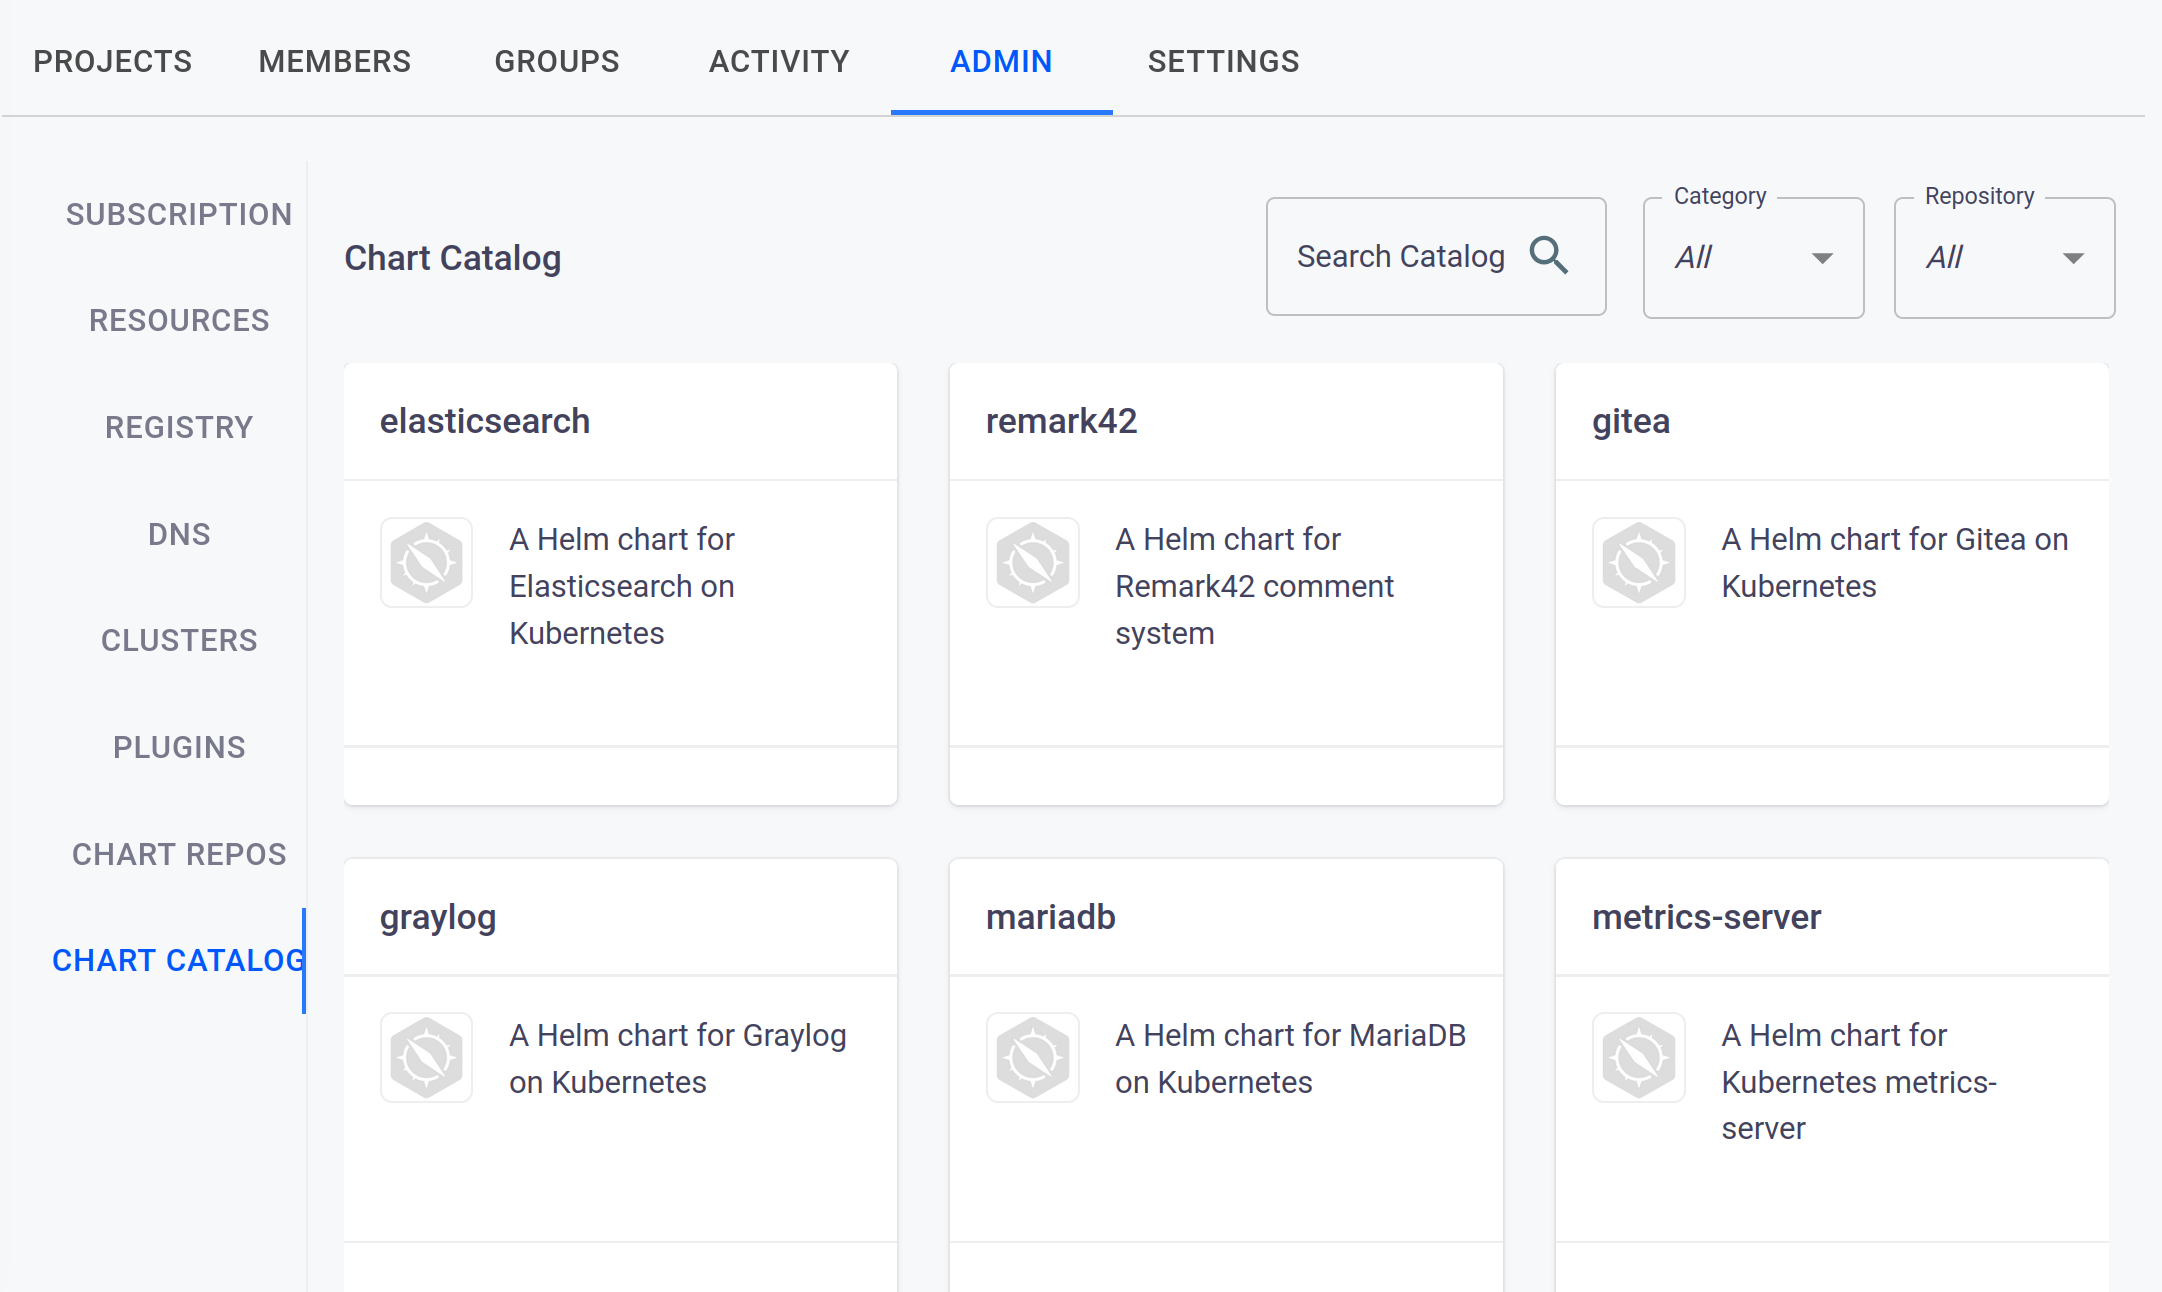Click the Elasticsearch on Kubernetes description
This screenshot has height=1292, width=2162.
[x=622, y=586]
